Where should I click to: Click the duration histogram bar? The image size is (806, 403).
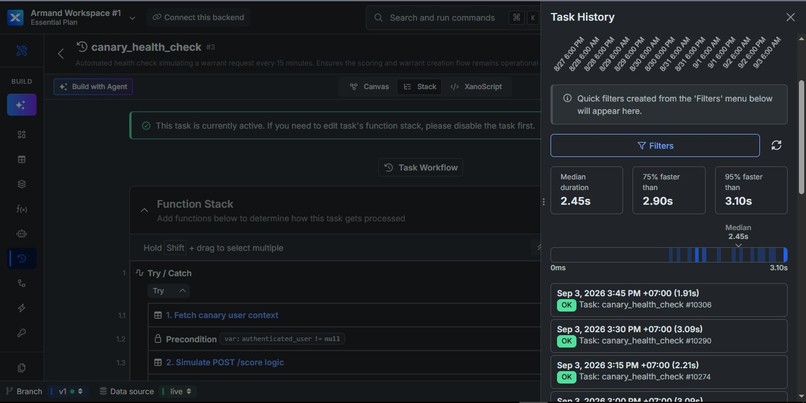tap(669, 255)
